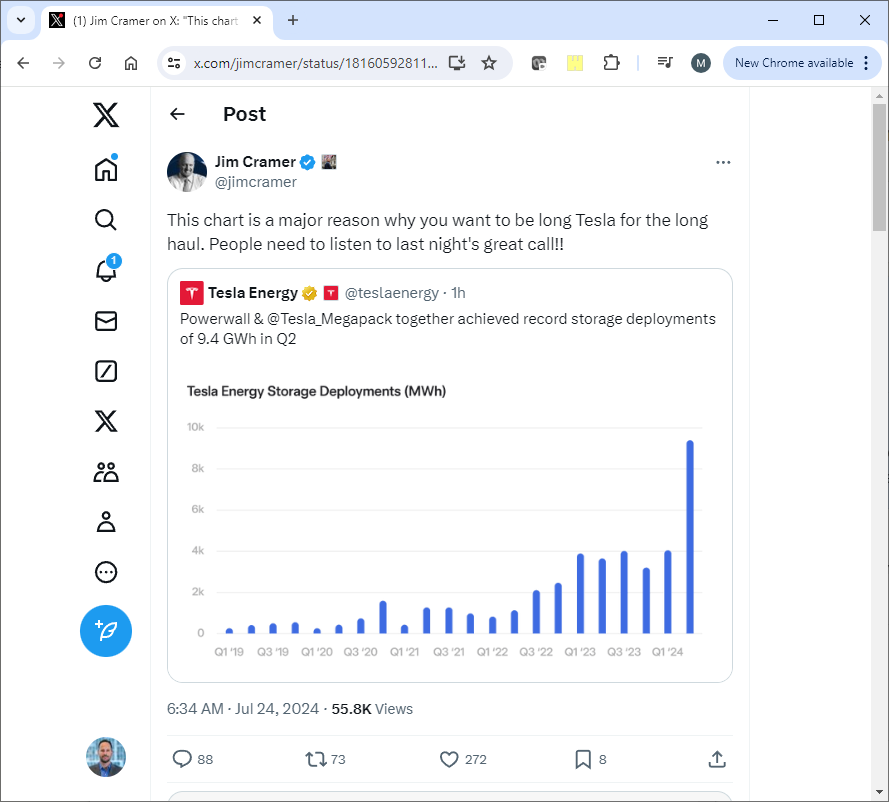Click the browser Back button
The width and height of the screenshot is (889, 802).
click(x=23, y=63)
